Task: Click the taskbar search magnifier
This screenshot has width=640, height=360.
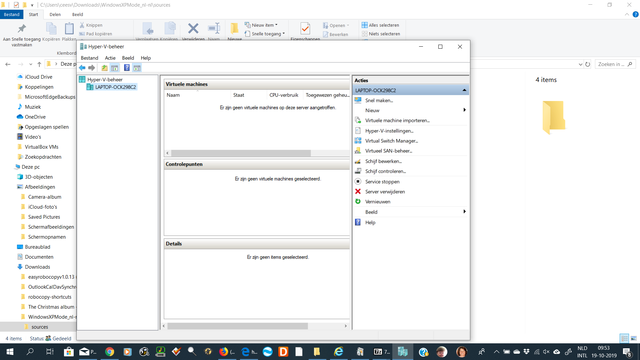Action: (30, 352)
